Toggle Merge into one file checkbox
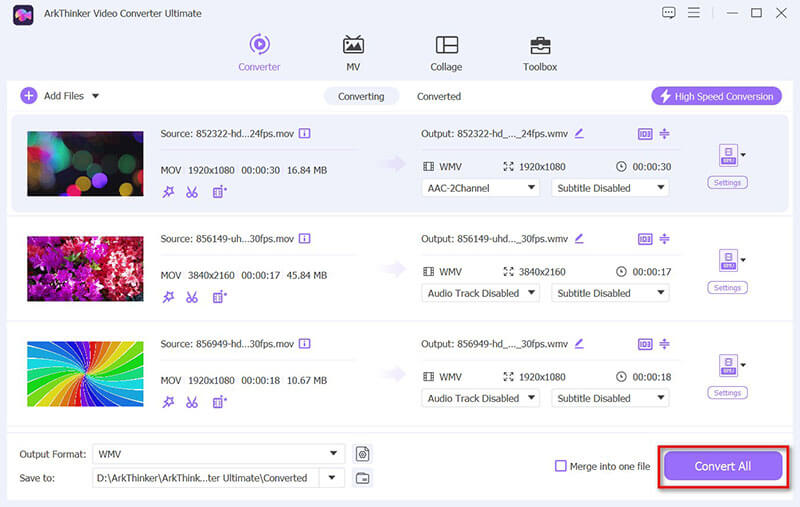This screenshot has width=800, height=507. 560,466
